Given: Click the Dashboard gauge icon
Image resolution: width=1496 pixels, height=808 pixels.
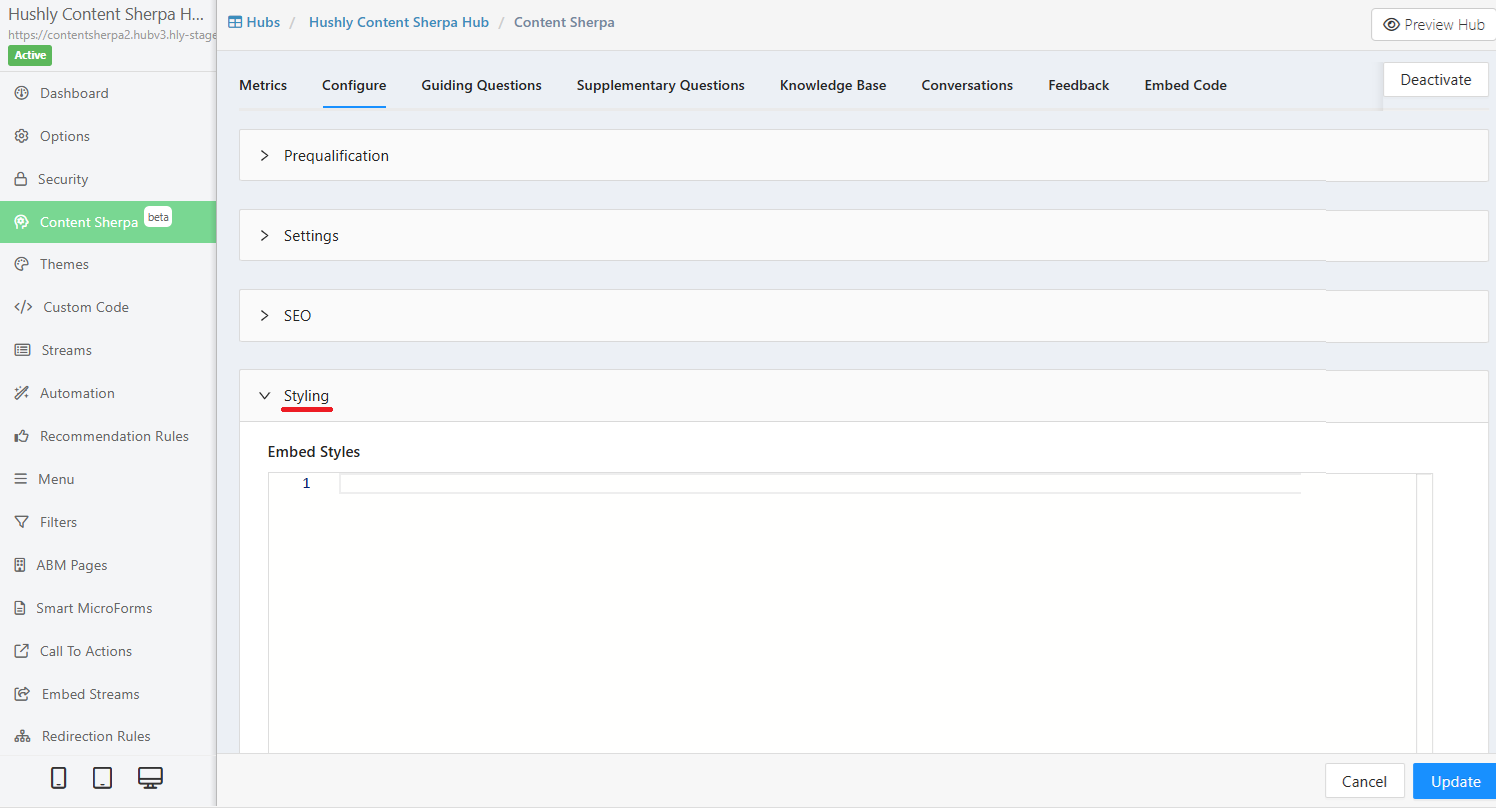Looking at the screenshot, I should coord(21,93).
